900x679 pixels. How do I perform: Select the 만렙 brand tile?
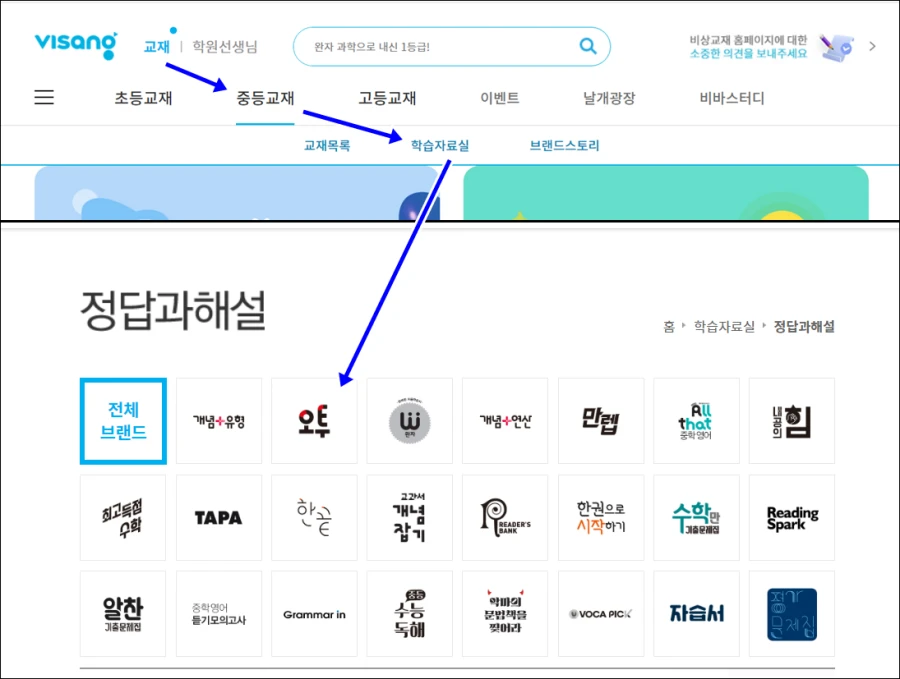click(601, 421)
